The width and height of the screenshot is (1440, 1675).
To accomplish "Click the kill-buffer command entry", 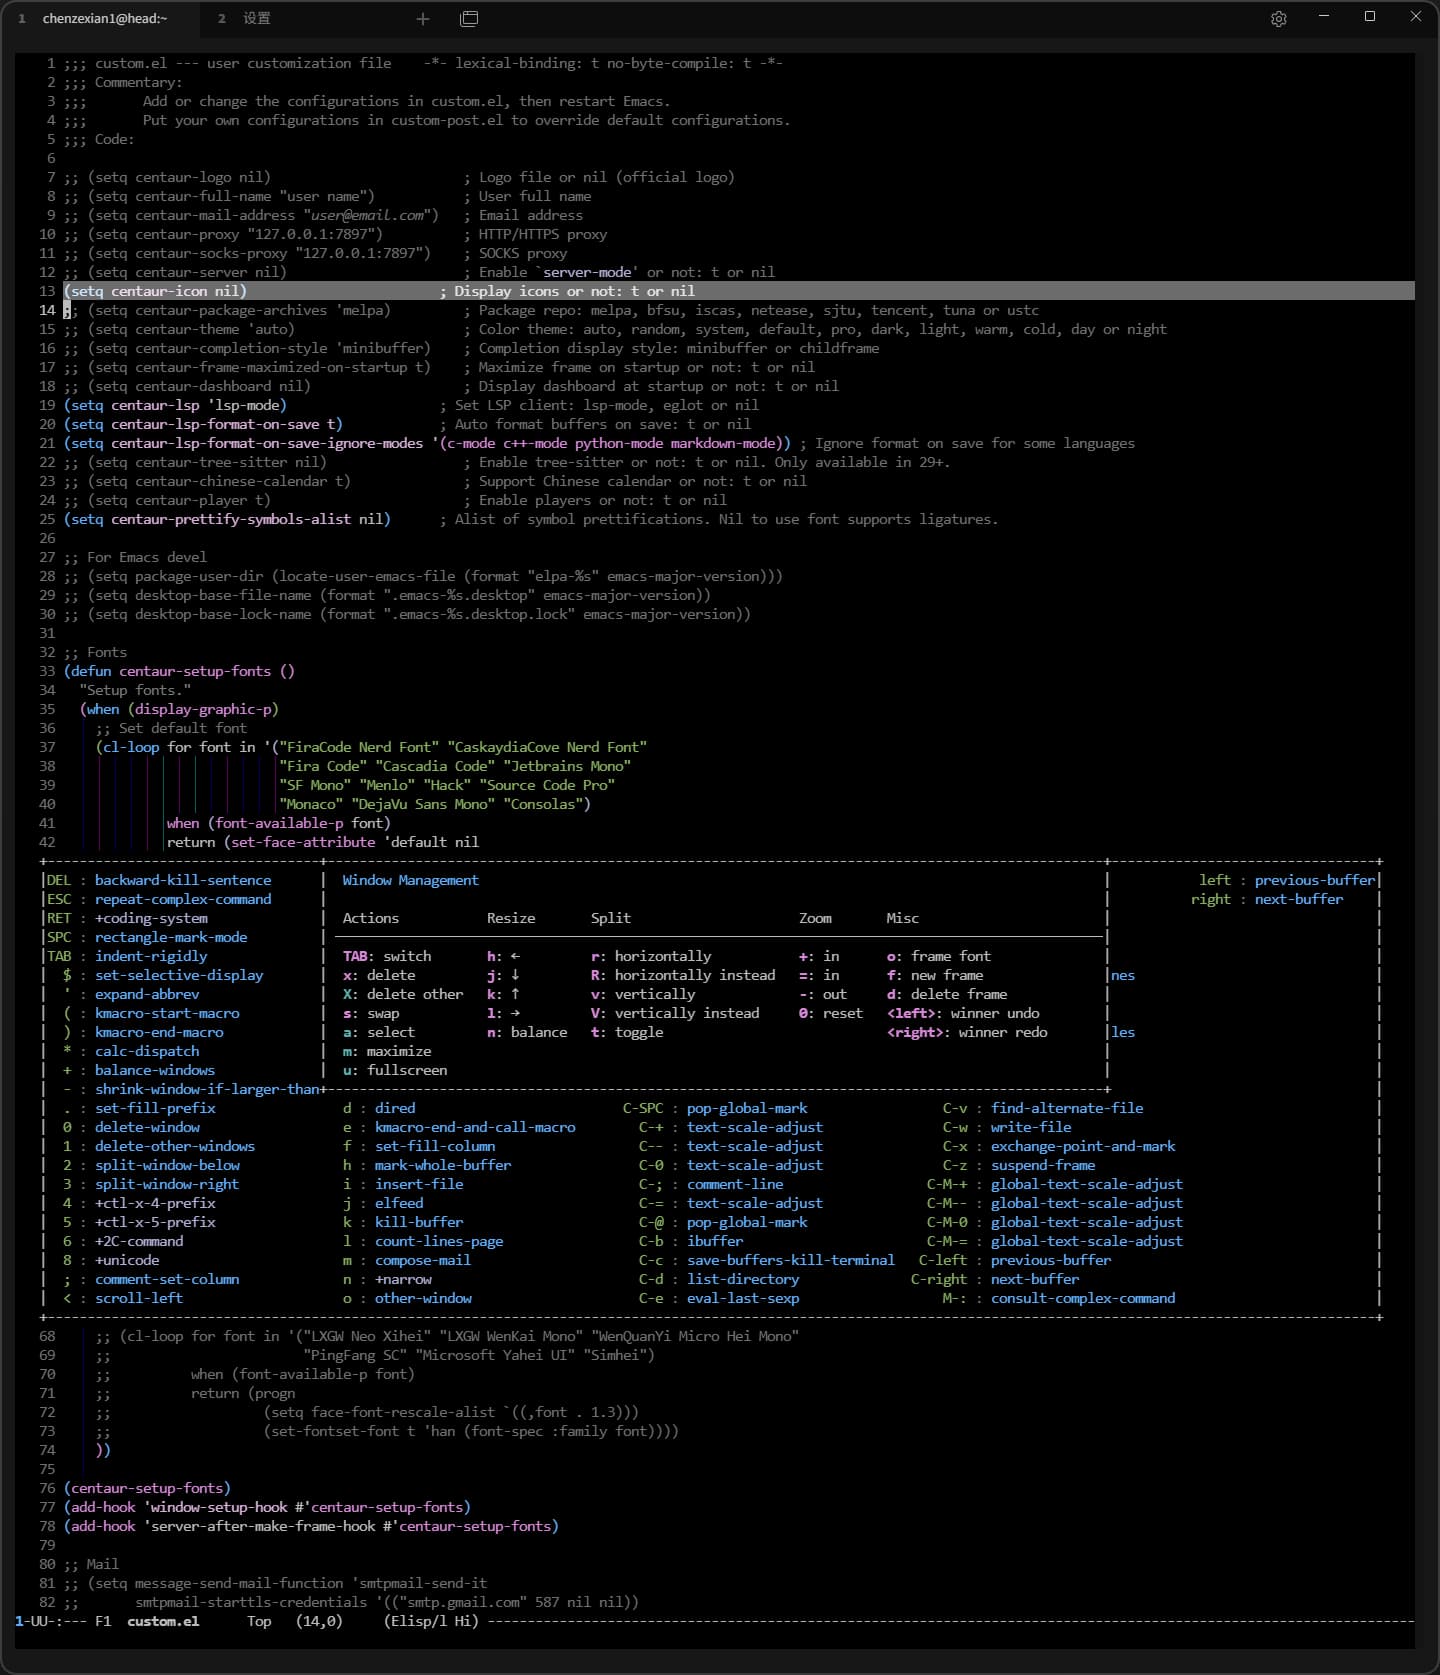I will pyautogui.click(x=419, y=1222).
